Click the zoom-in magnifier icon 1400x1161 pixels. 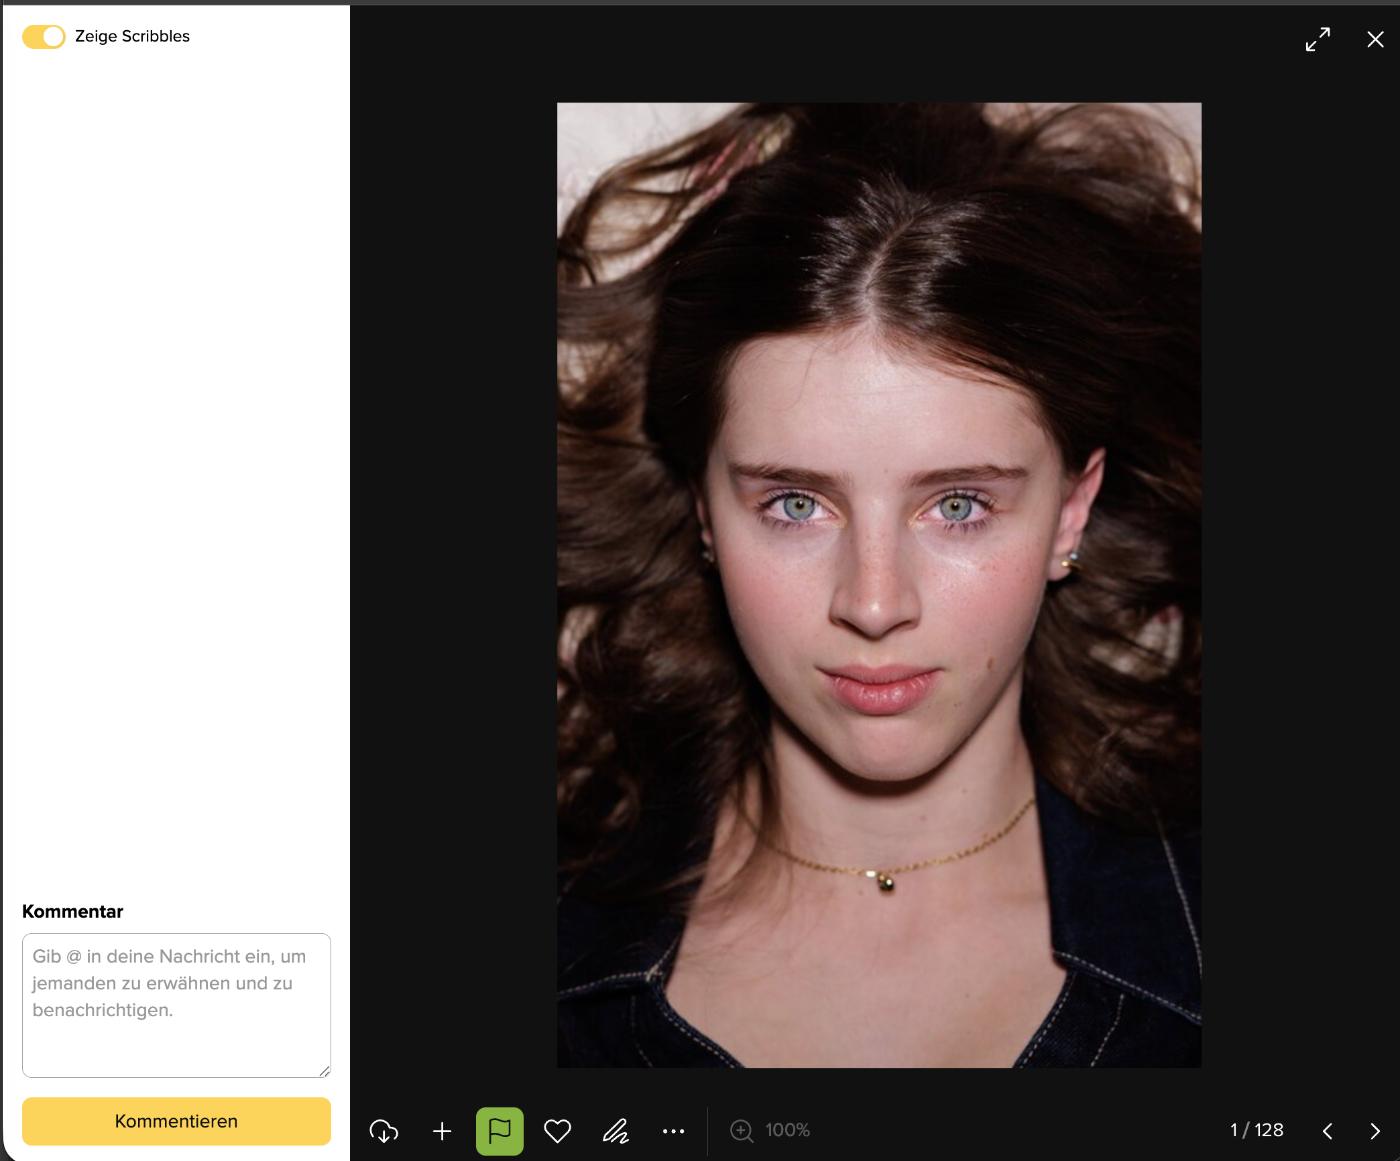(742, 1131)
